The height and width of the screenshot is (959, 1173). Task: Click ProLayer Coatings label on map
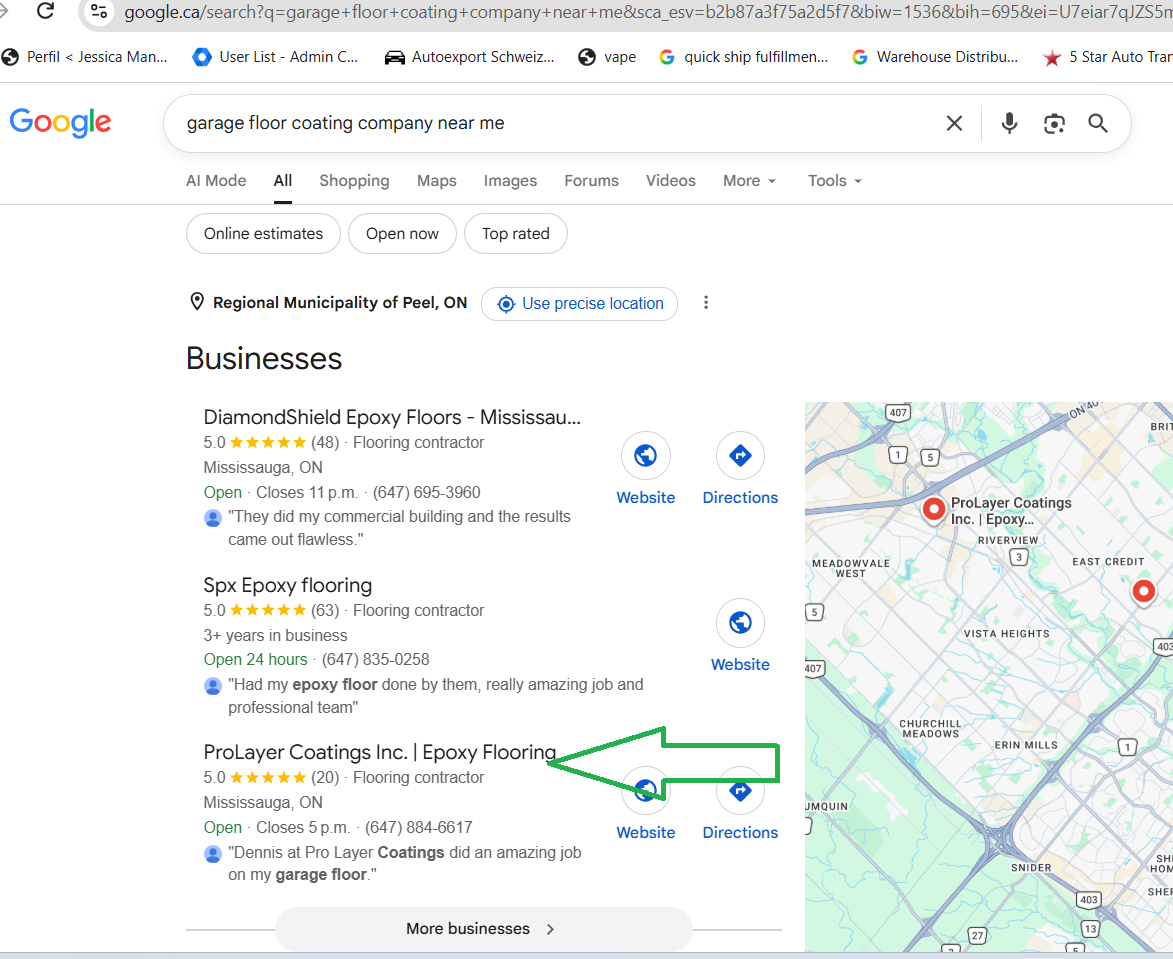click(1011, 511)
